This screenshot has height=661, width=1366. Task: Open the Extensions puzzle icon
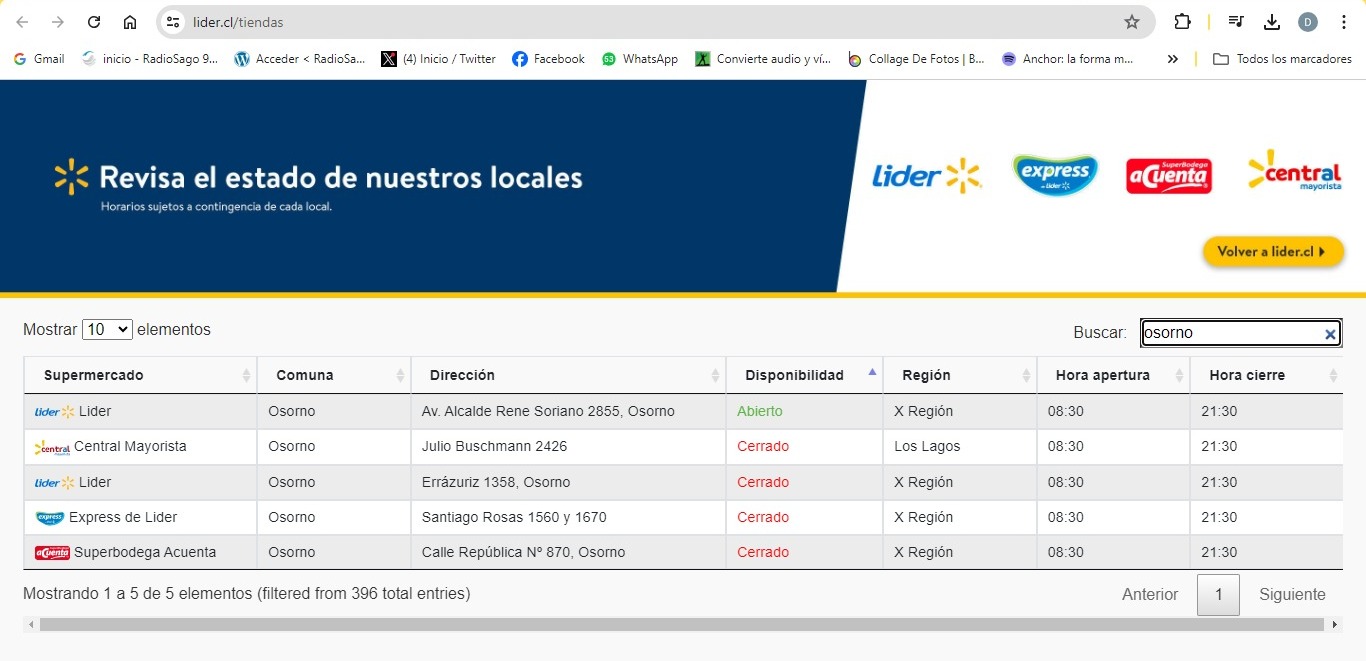(1182, 22)
